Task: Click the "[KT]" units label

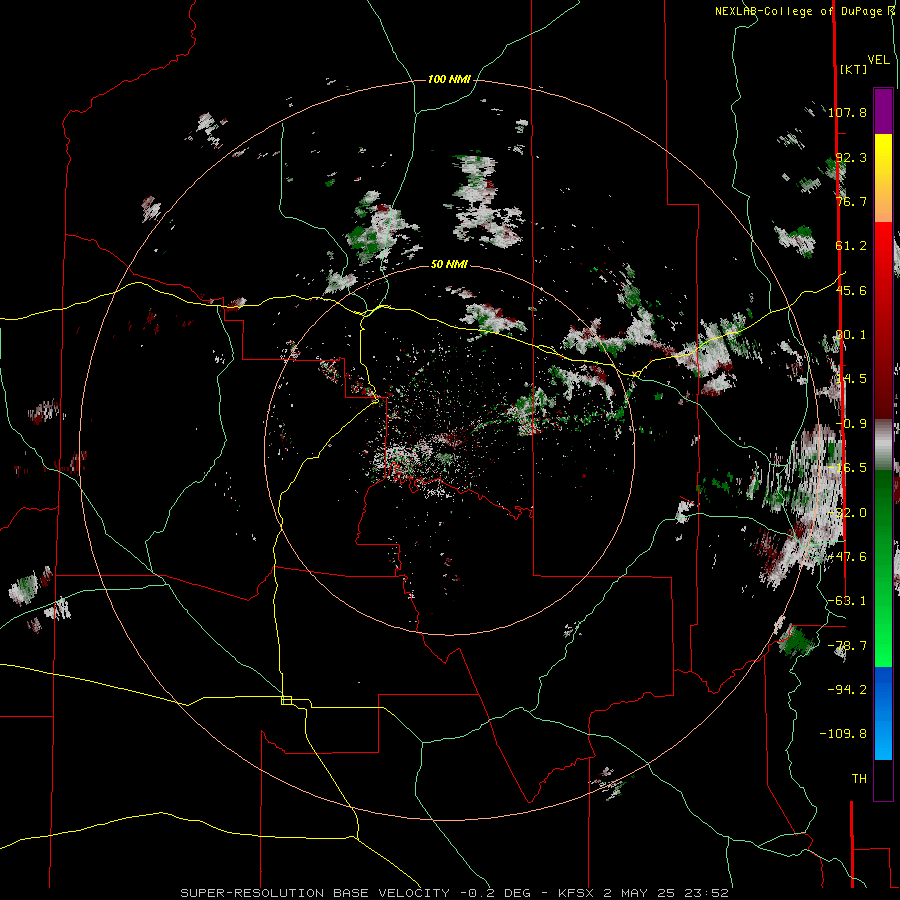Action: pyautogui.click(x=853, y=69)
